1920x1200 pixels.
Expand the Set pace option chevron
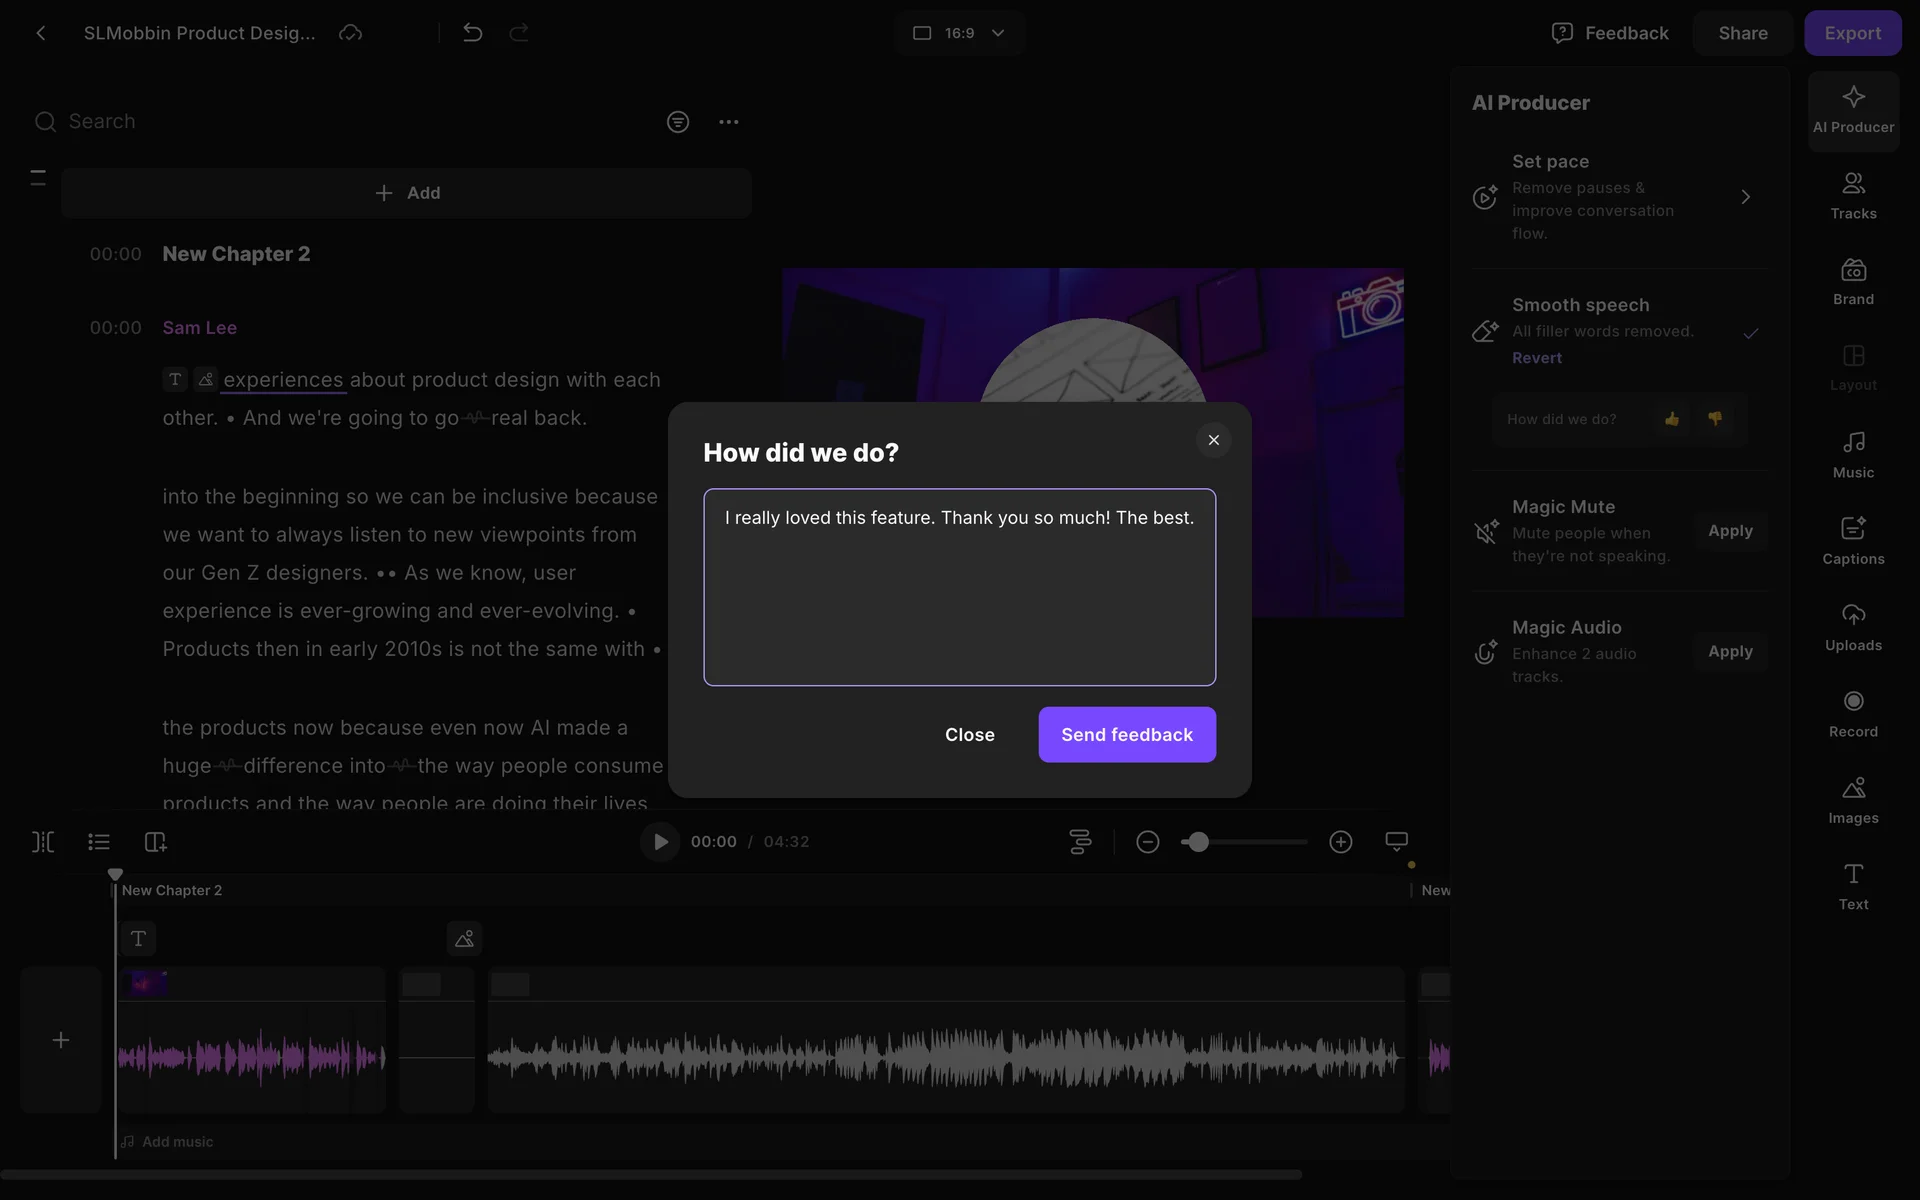pyautogui.click(x=1745, y=197)
